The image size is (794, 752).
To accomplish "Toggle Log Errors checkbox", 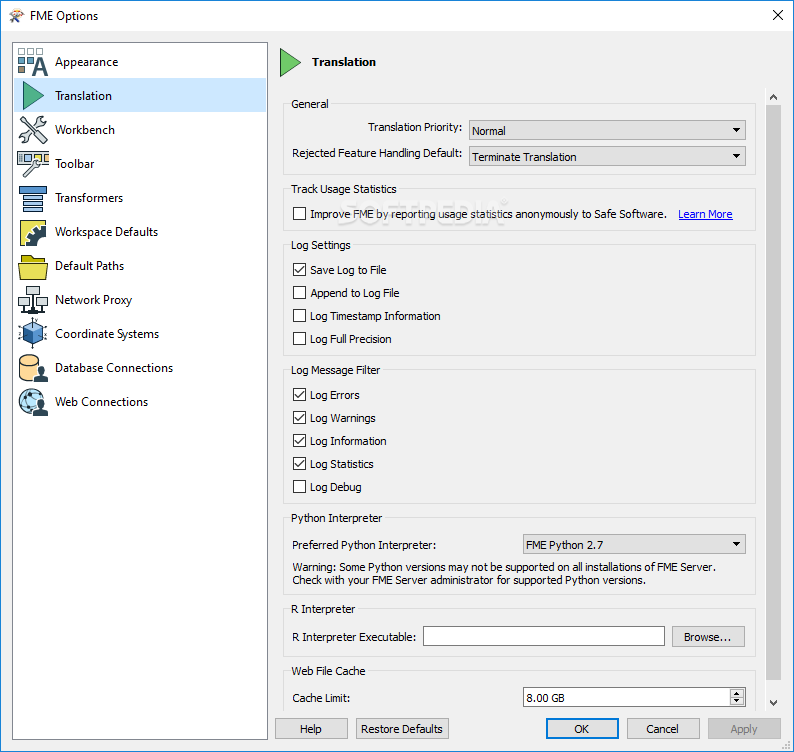I will click(299, 394).
